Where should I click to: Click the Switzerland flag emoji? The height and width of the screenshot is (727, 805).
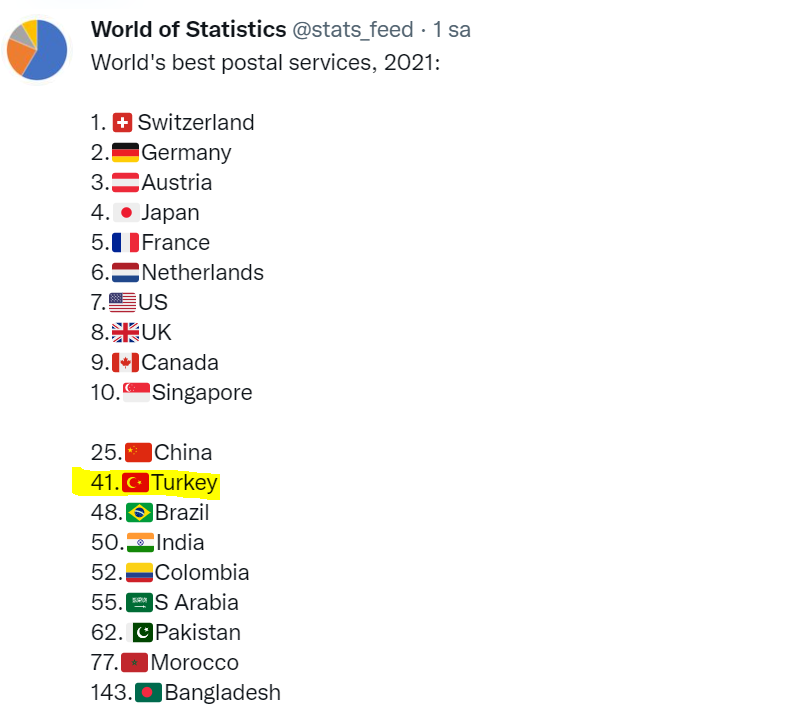click(122, 123)
